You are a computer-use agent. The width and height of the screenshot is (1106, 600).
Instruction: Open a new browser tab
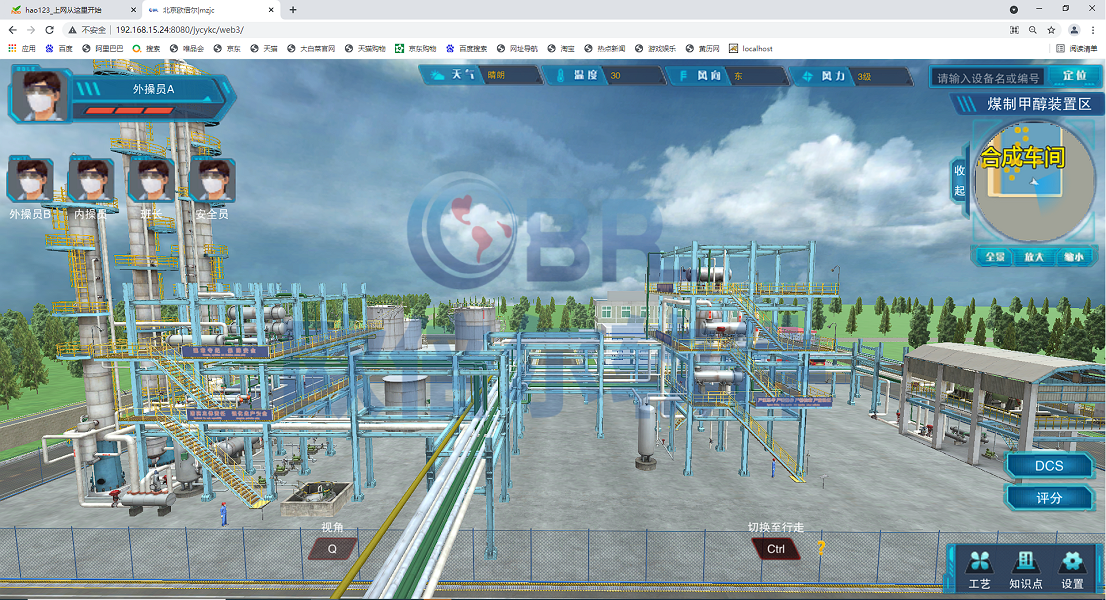click(293, 10)
